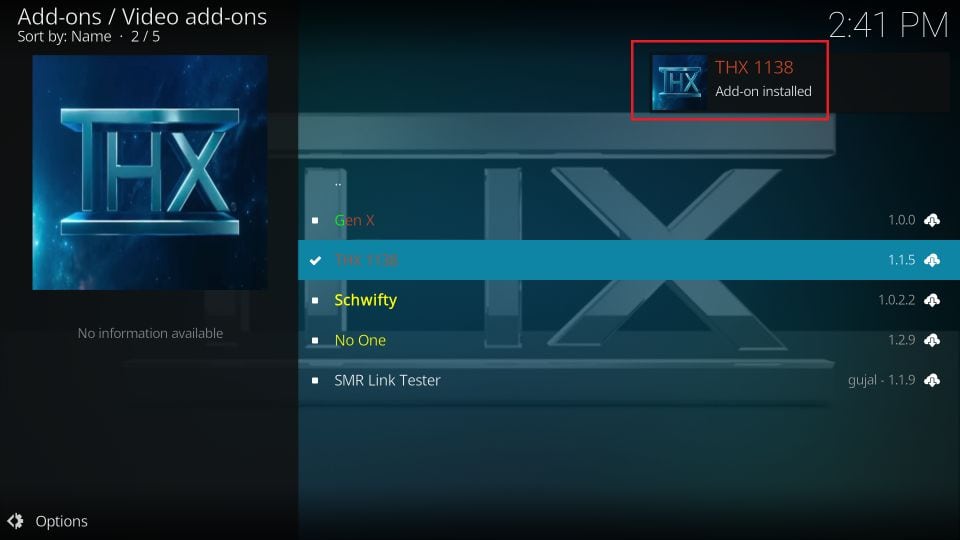Click the square bullet beside Schwifty
The width and height of the screenshot is (960, 540).
click(x=315, y=300)
